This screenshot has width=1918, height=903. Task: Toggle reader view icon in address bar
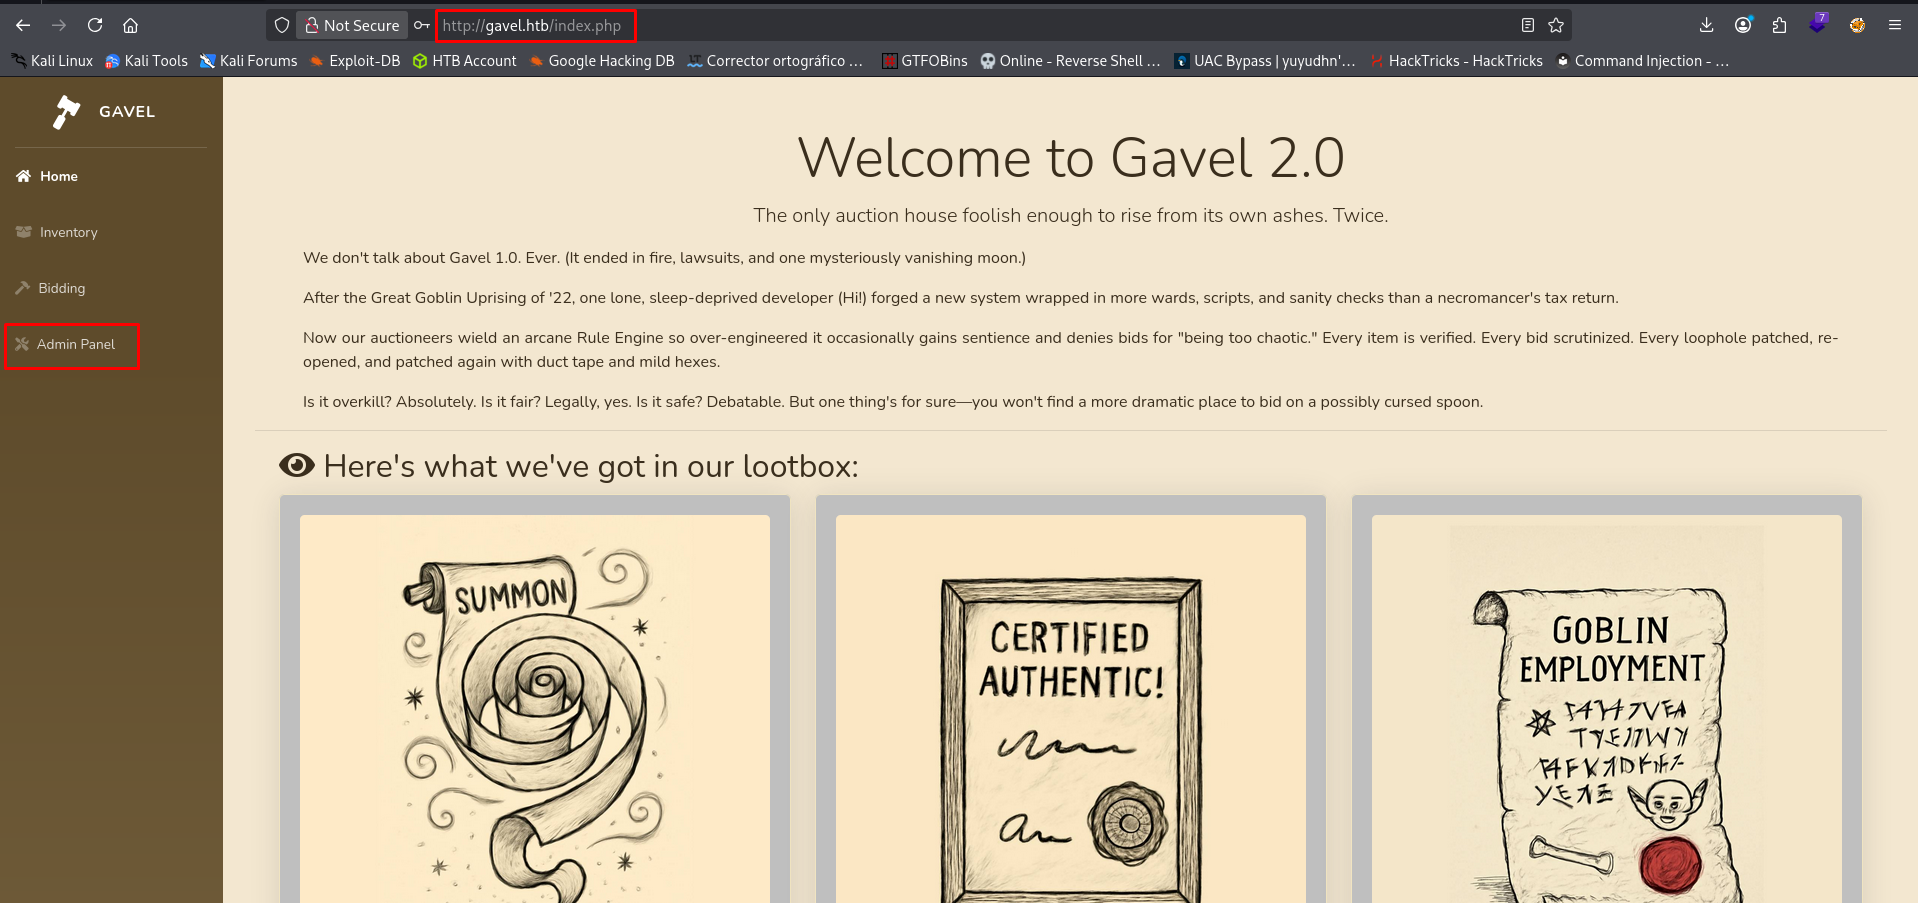tap(1527, 25)
